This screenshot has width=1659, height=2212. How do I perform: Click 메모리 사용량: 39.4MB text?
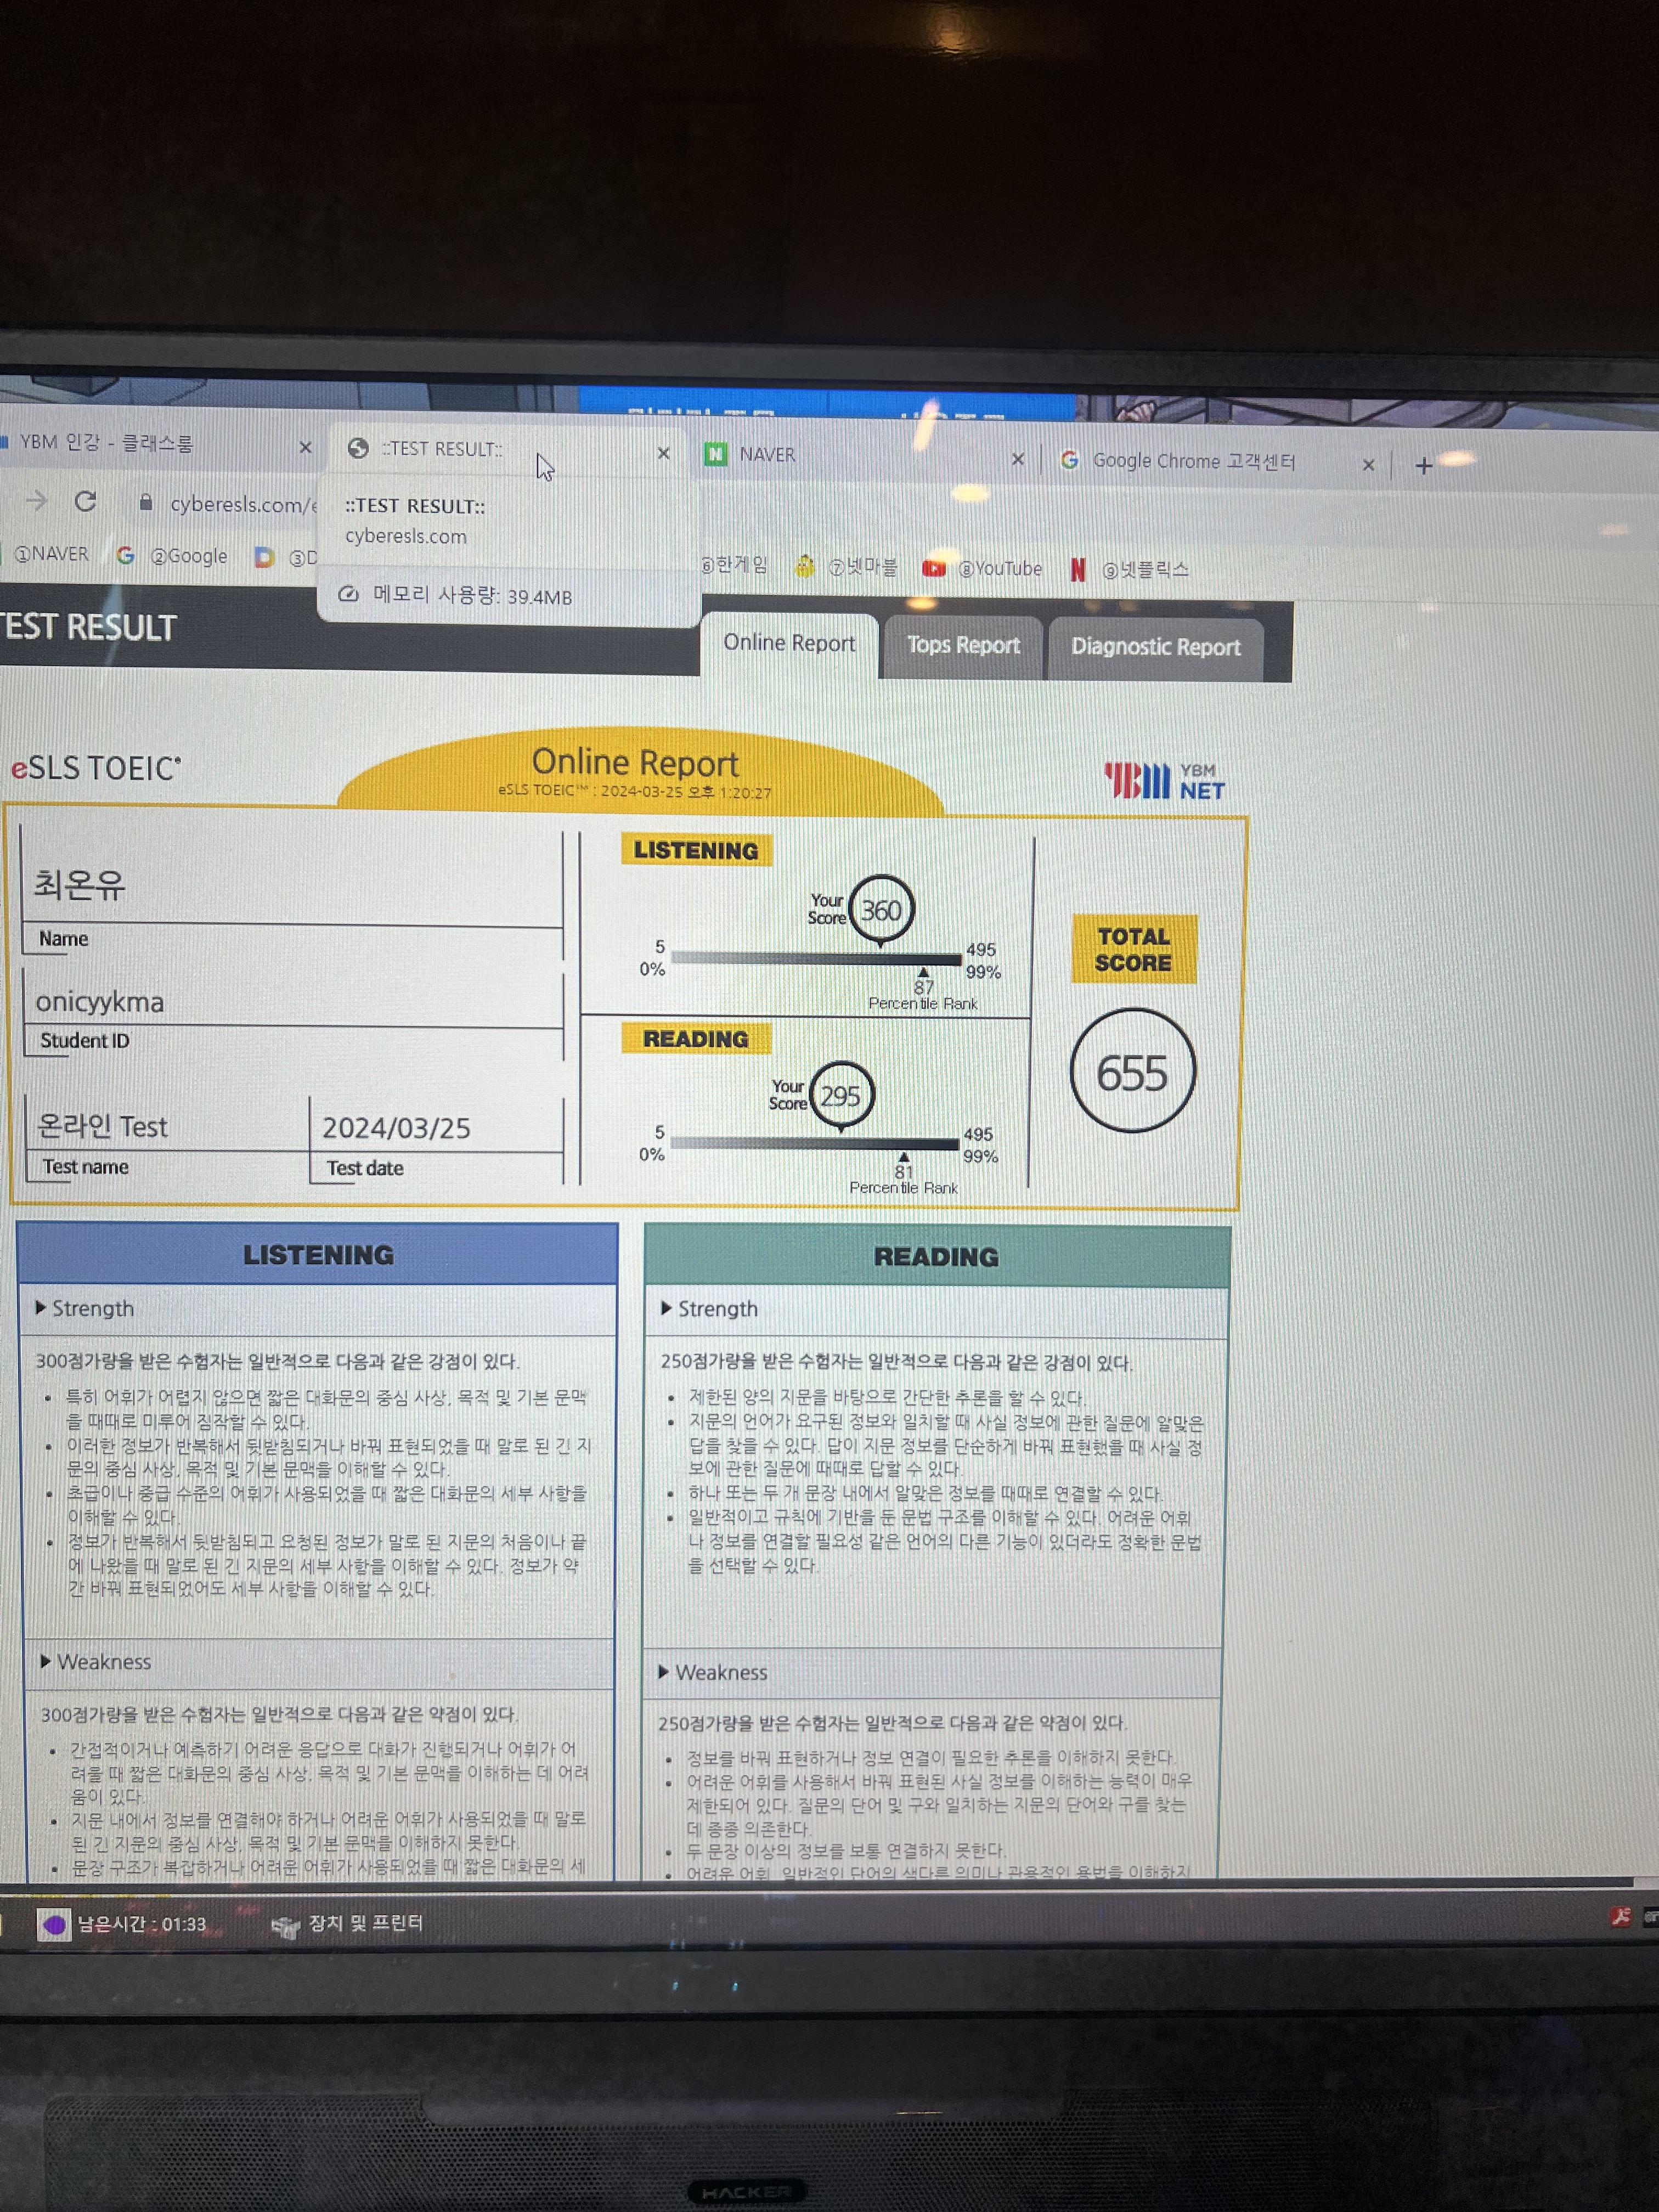coord(472,596)
